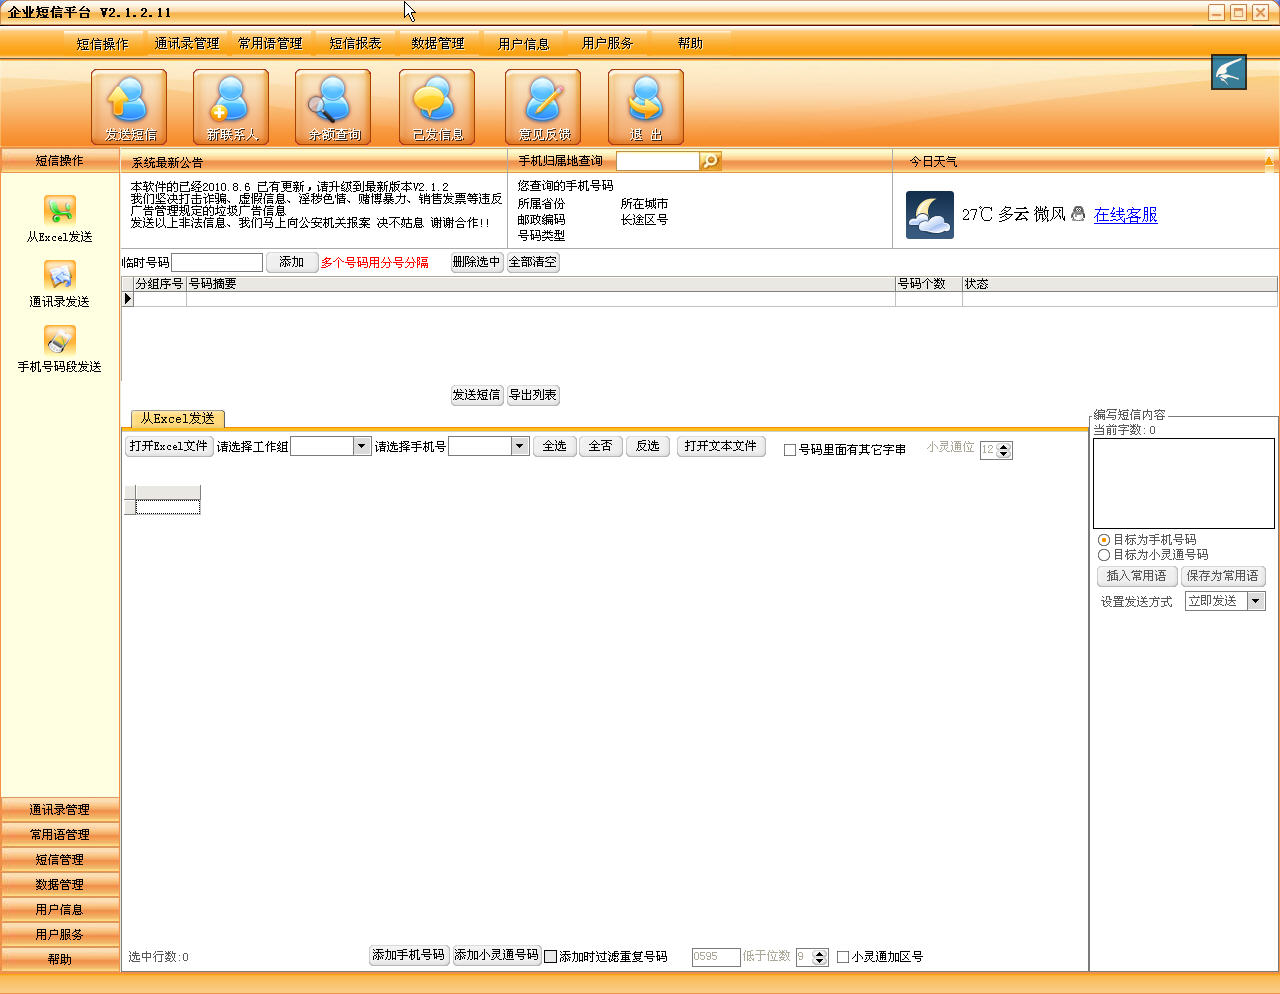Click the 添加手机号码 button
Screen dimensions: 1280x994
[x=409, y=955]
